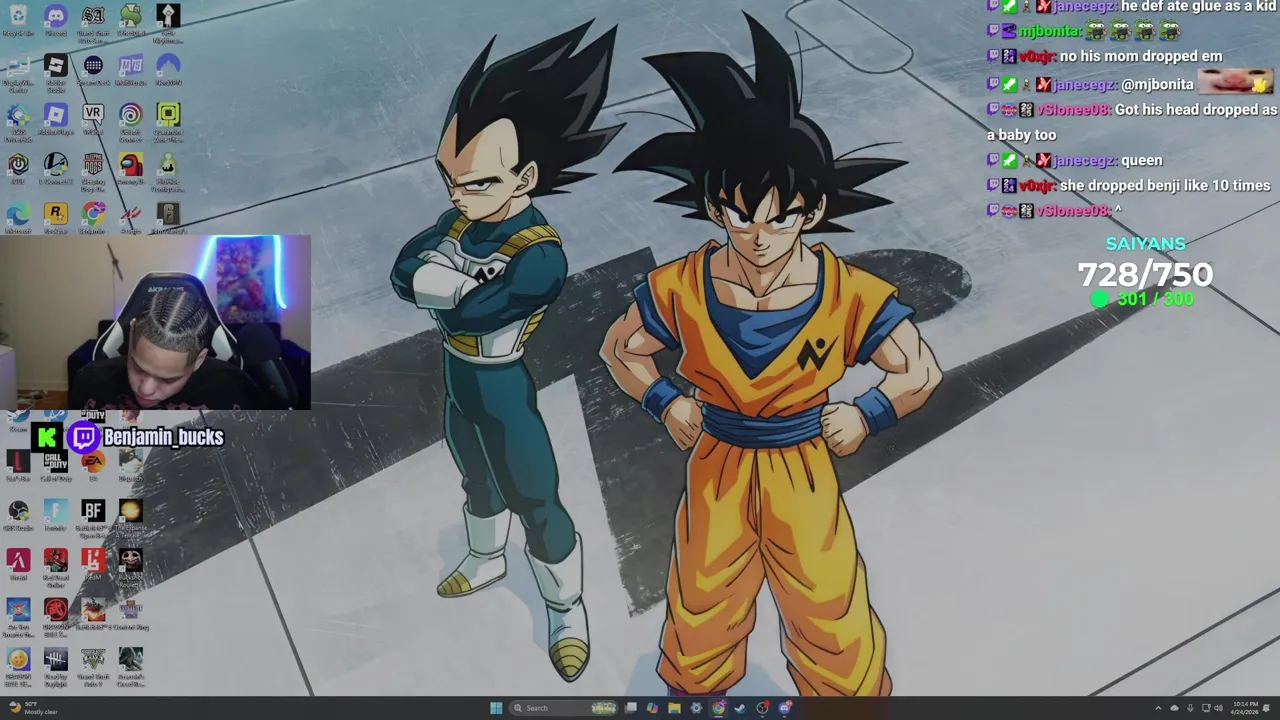The width and height of the screenshot is (1280, 720).
Task: Open the Recycle Bin desktop icon
Action: (18, 20)
